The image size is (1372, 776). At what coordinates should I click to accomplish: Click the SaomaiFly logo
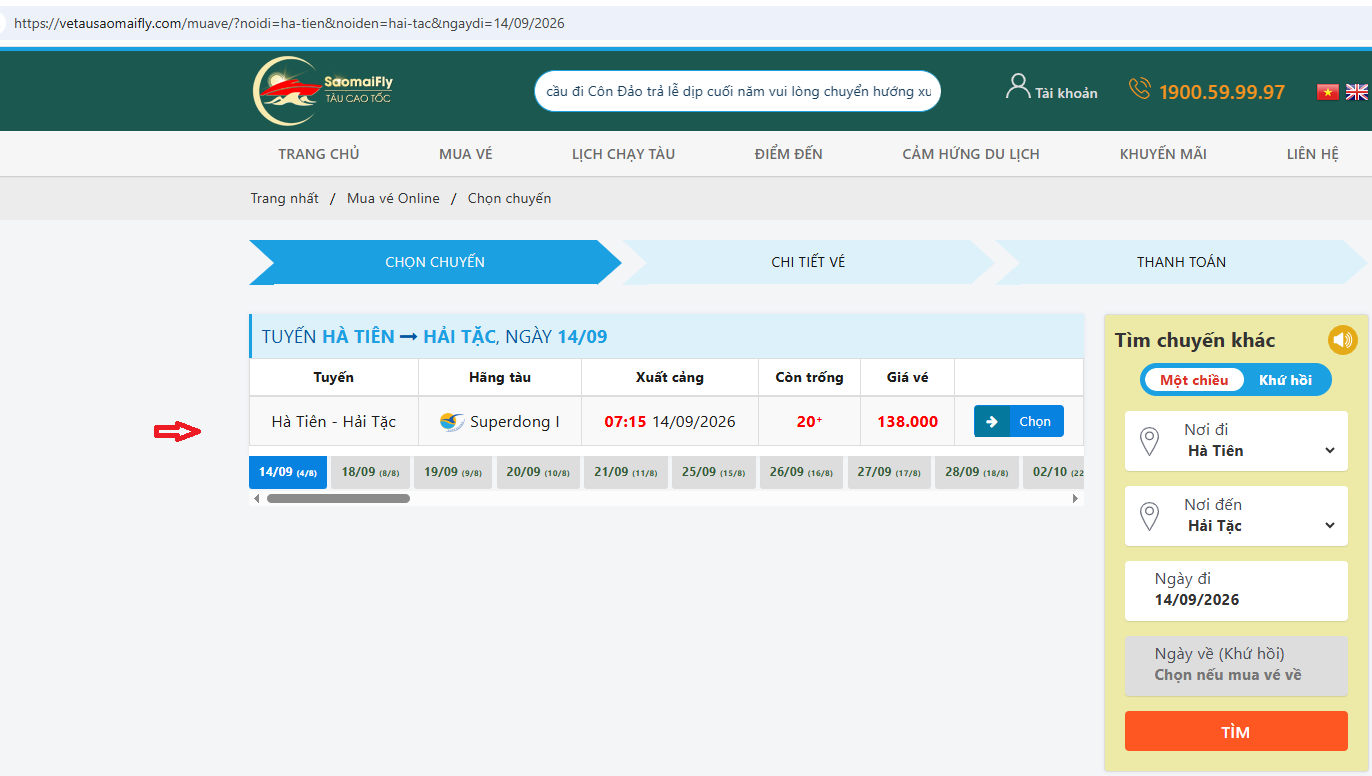(x=322, y=91)
